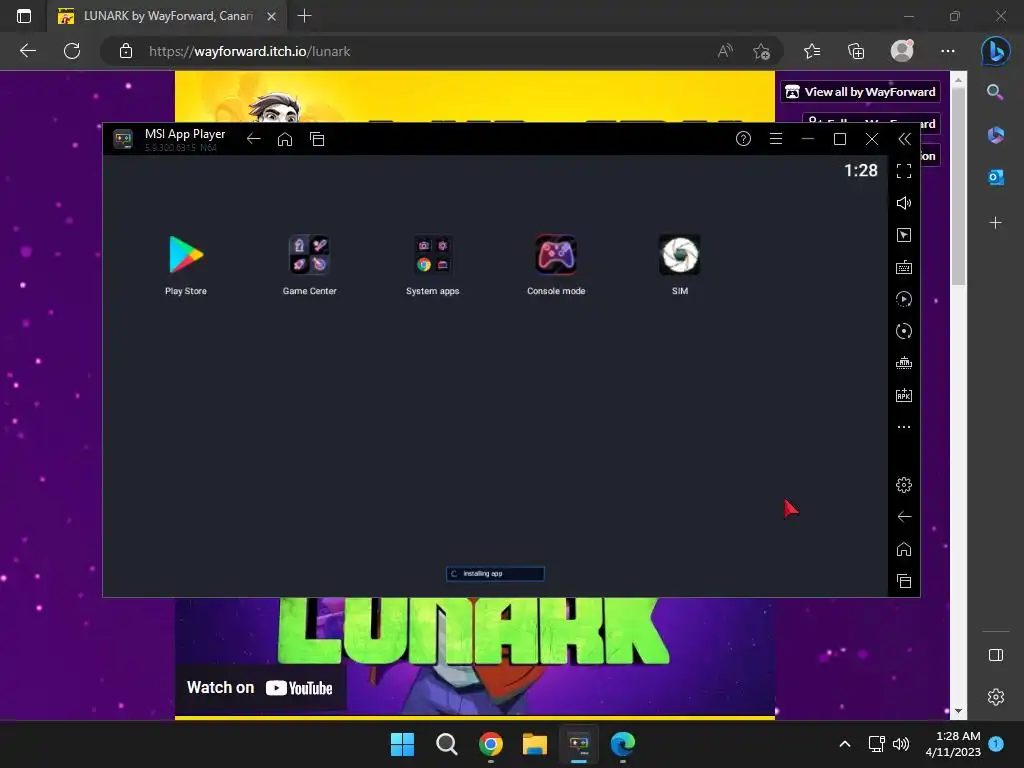Image resolution: width=1024 pixels, height=768 pixels.
Task: Open App Player hamburger menu
Action: click(x=776, y=138)
